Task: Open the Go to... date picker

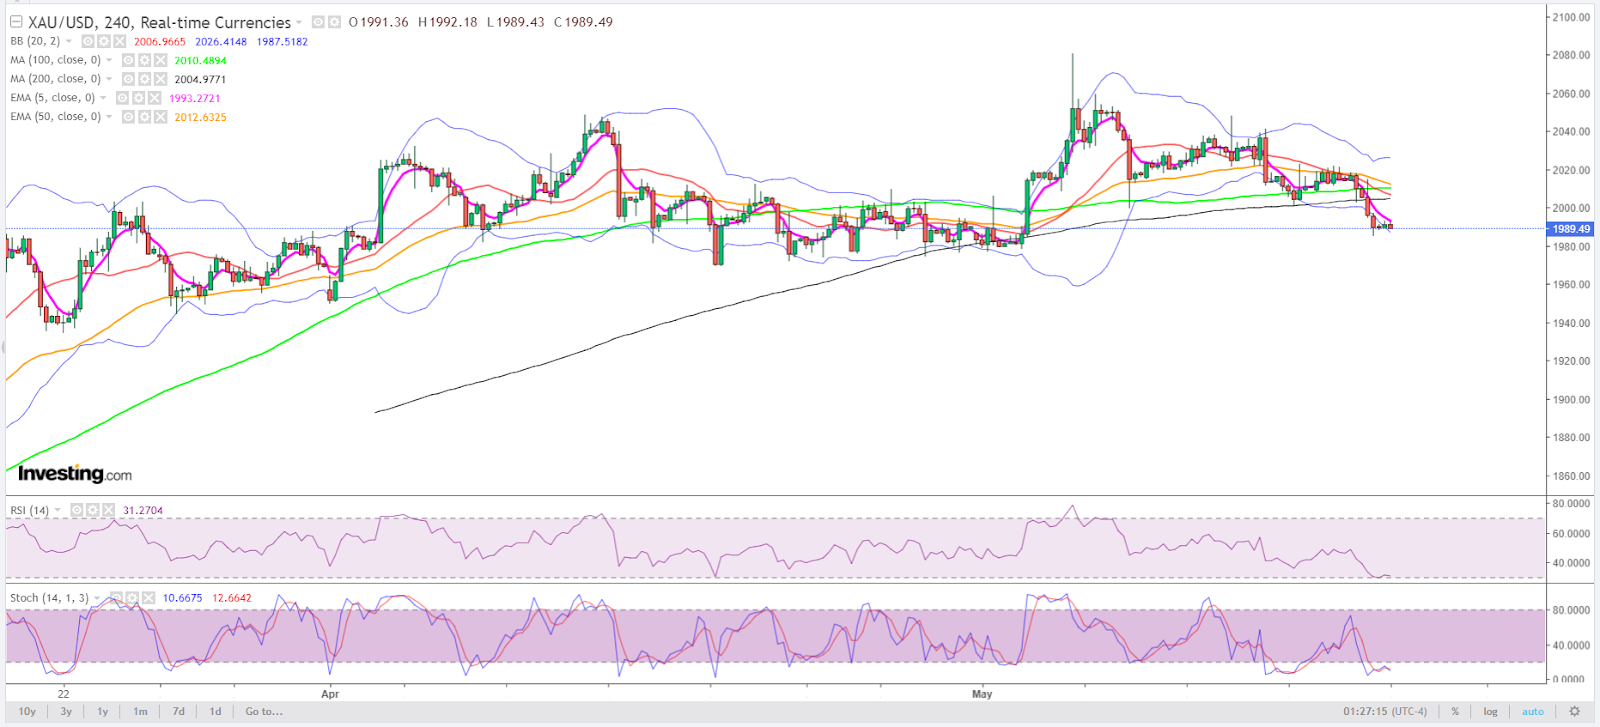Action: tap(264, 712)
